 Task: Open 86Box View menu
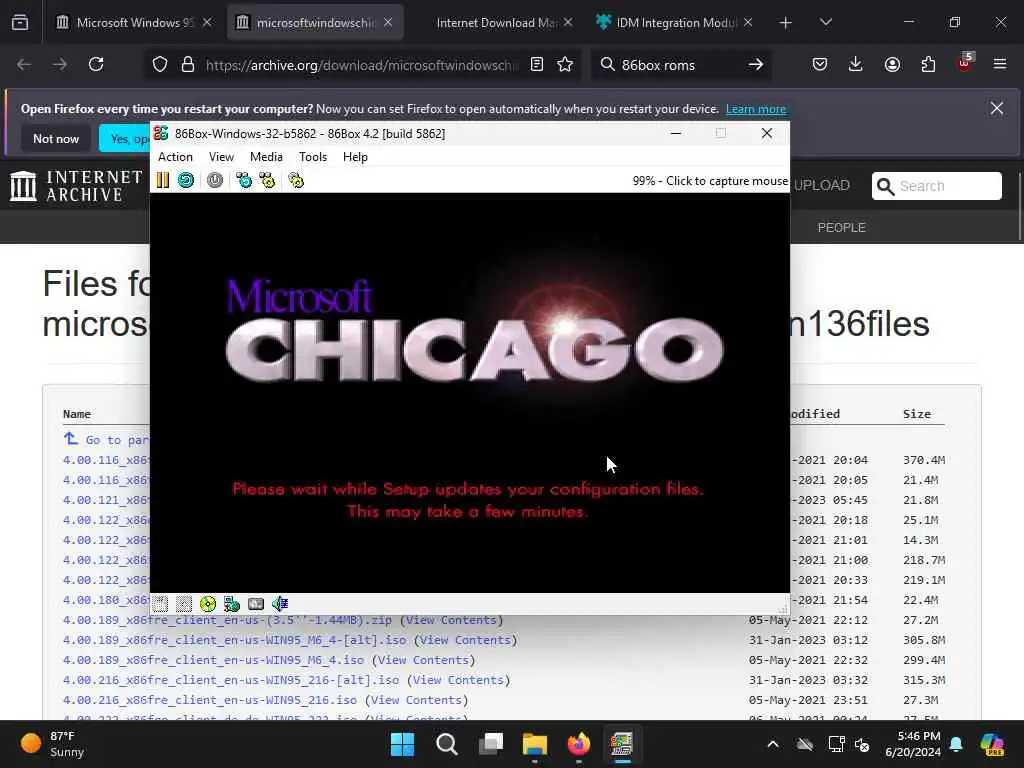[221, 157]
